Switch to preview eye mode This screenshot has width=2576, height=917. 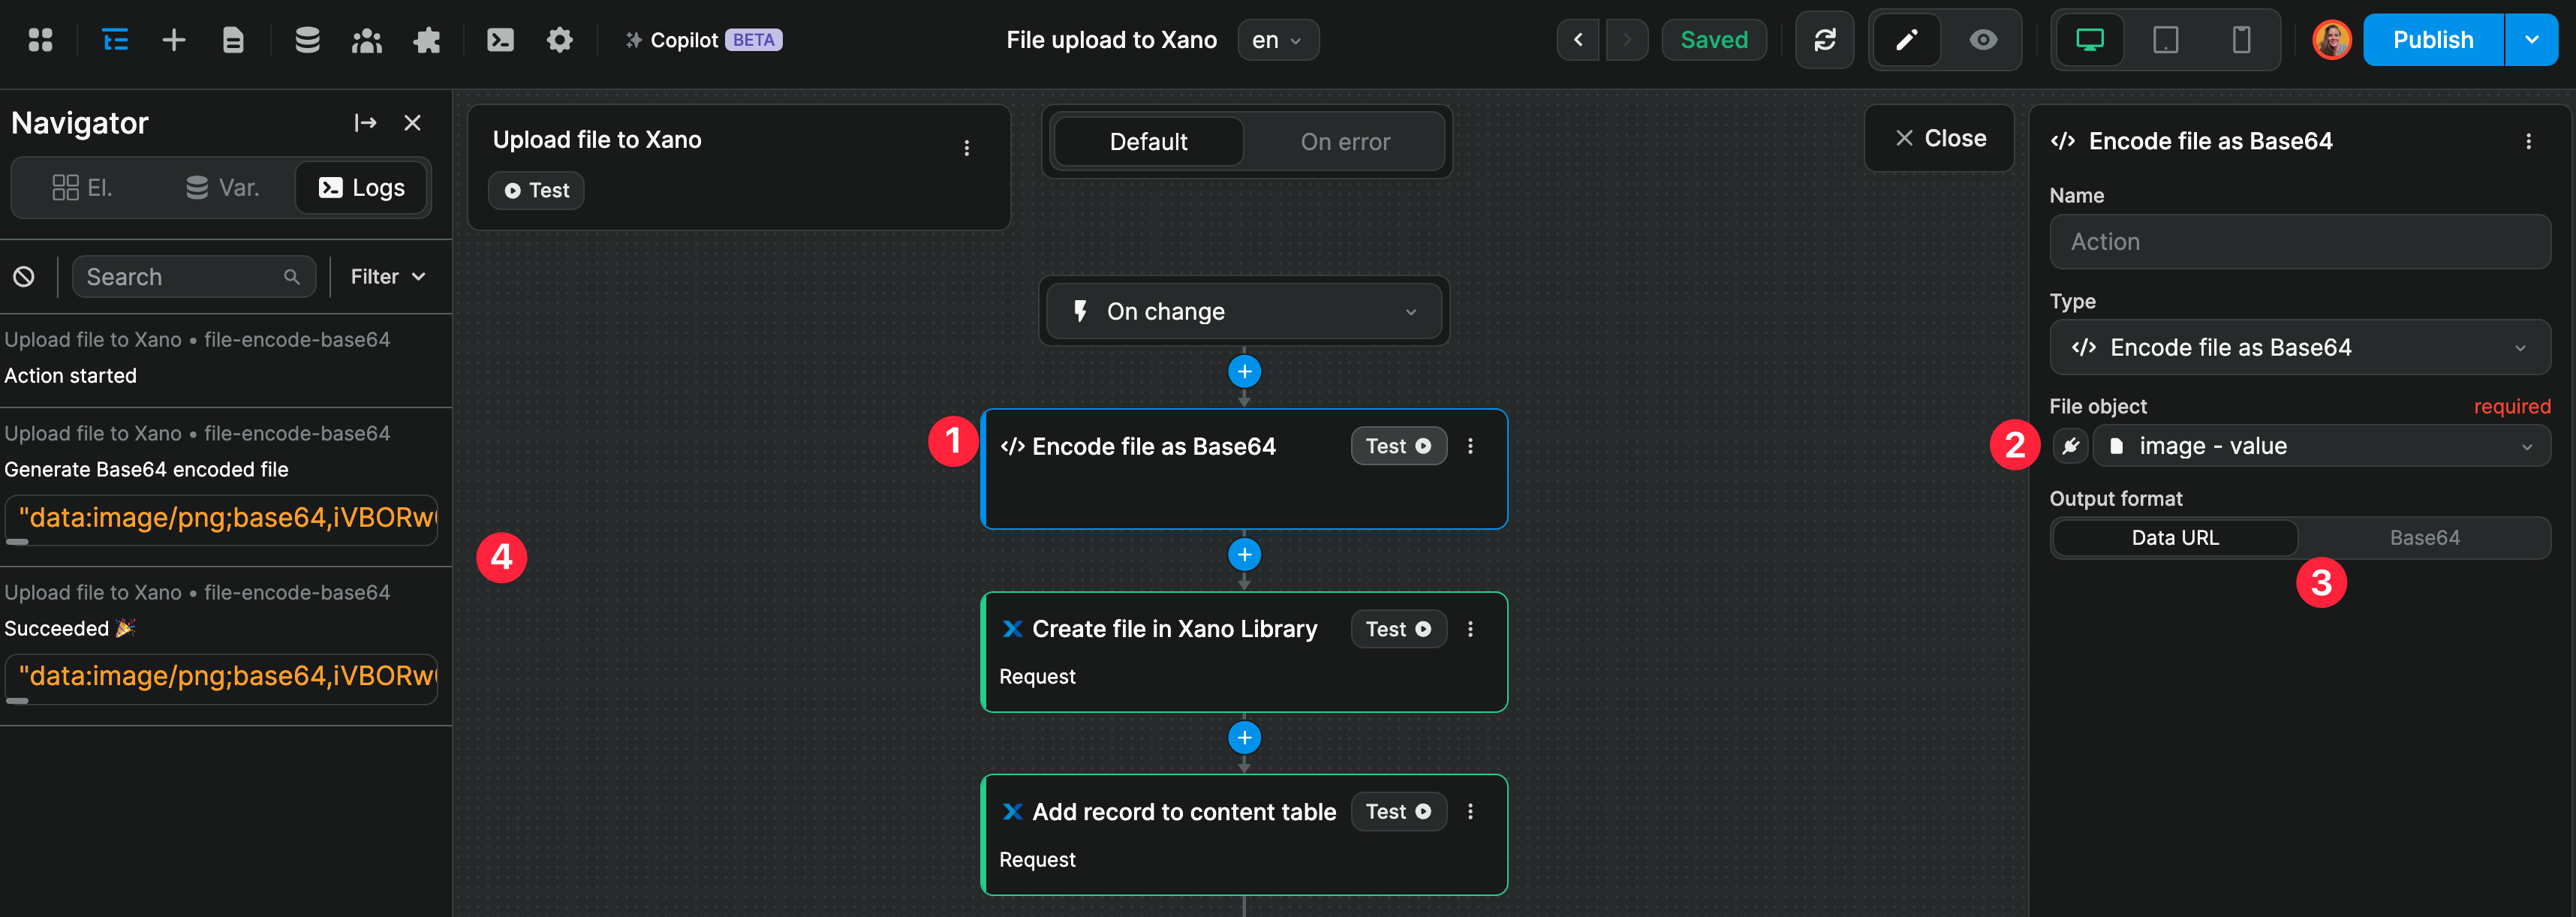(1983, 40)
